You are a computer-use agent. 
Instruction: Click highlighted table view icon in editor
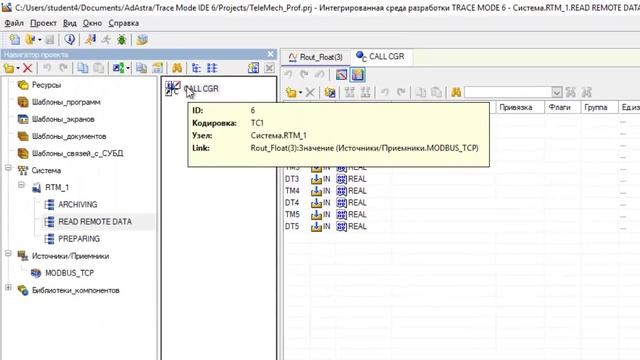pyautogui.click(x=358, y=75)
